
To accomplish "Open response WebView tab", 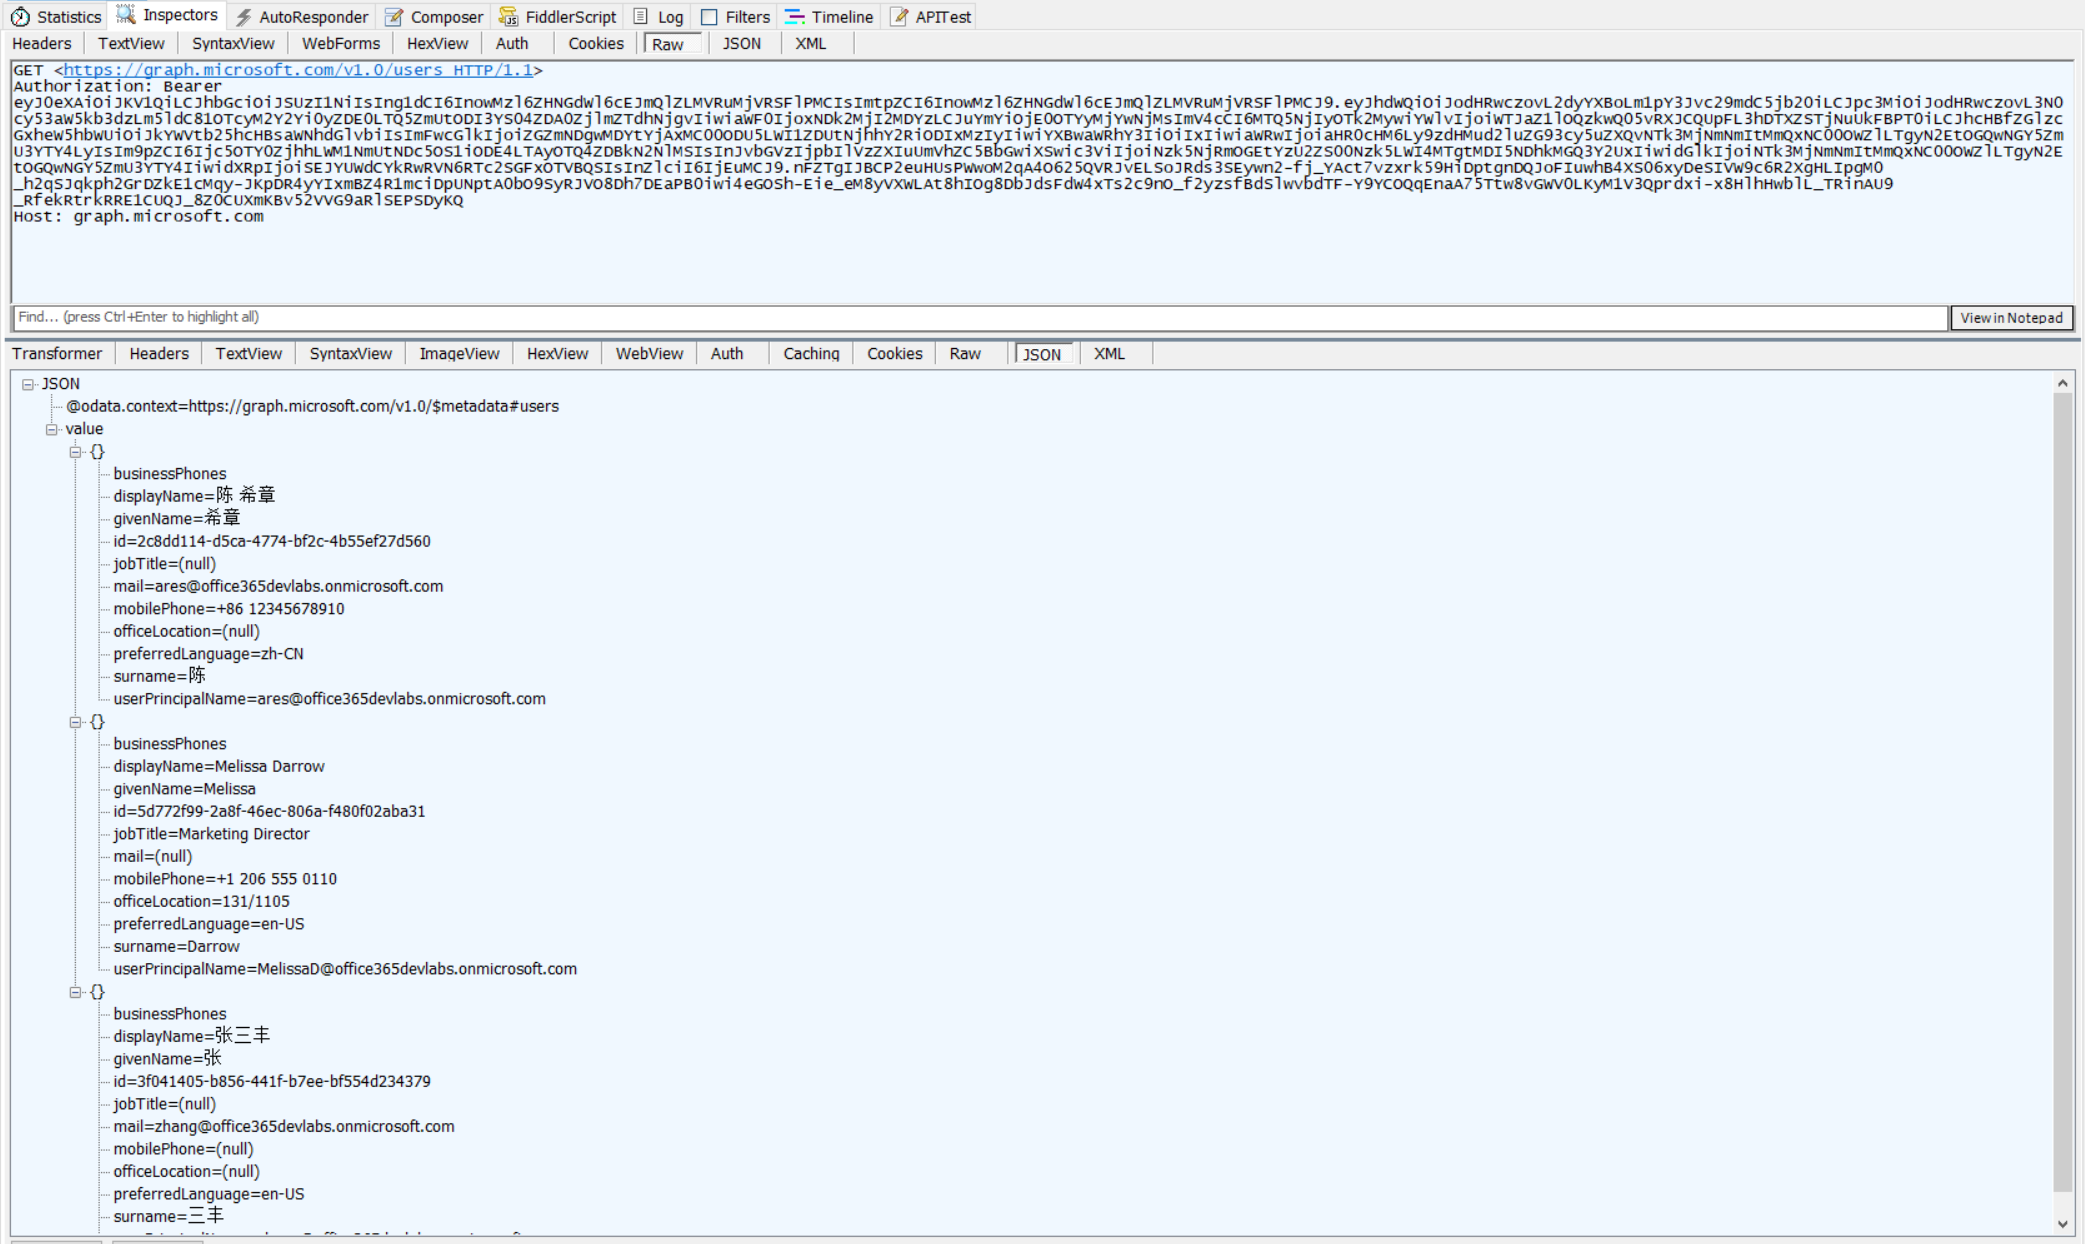I will [649, 354].
